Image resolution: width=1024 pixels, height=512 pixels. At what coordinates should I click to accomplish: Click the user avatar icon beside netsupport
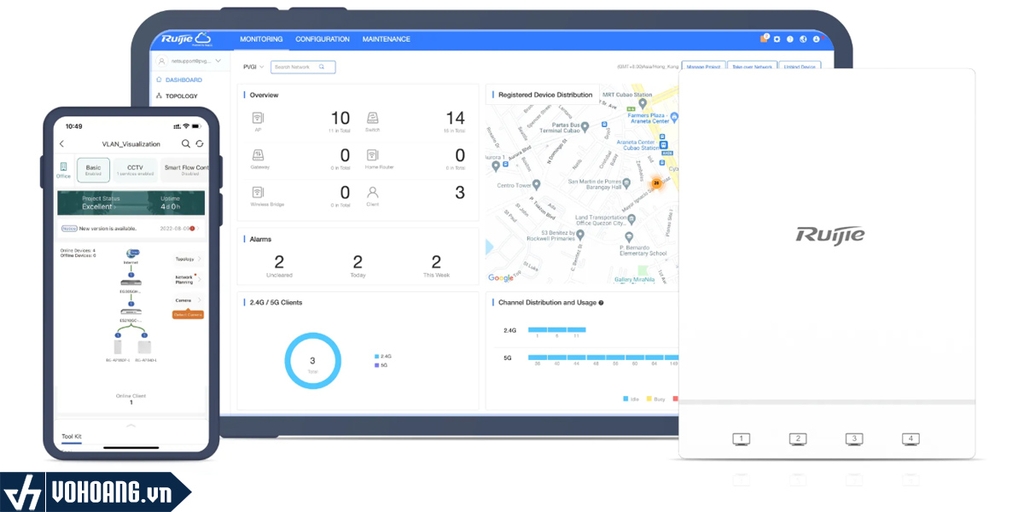click(x=161, y=61)
